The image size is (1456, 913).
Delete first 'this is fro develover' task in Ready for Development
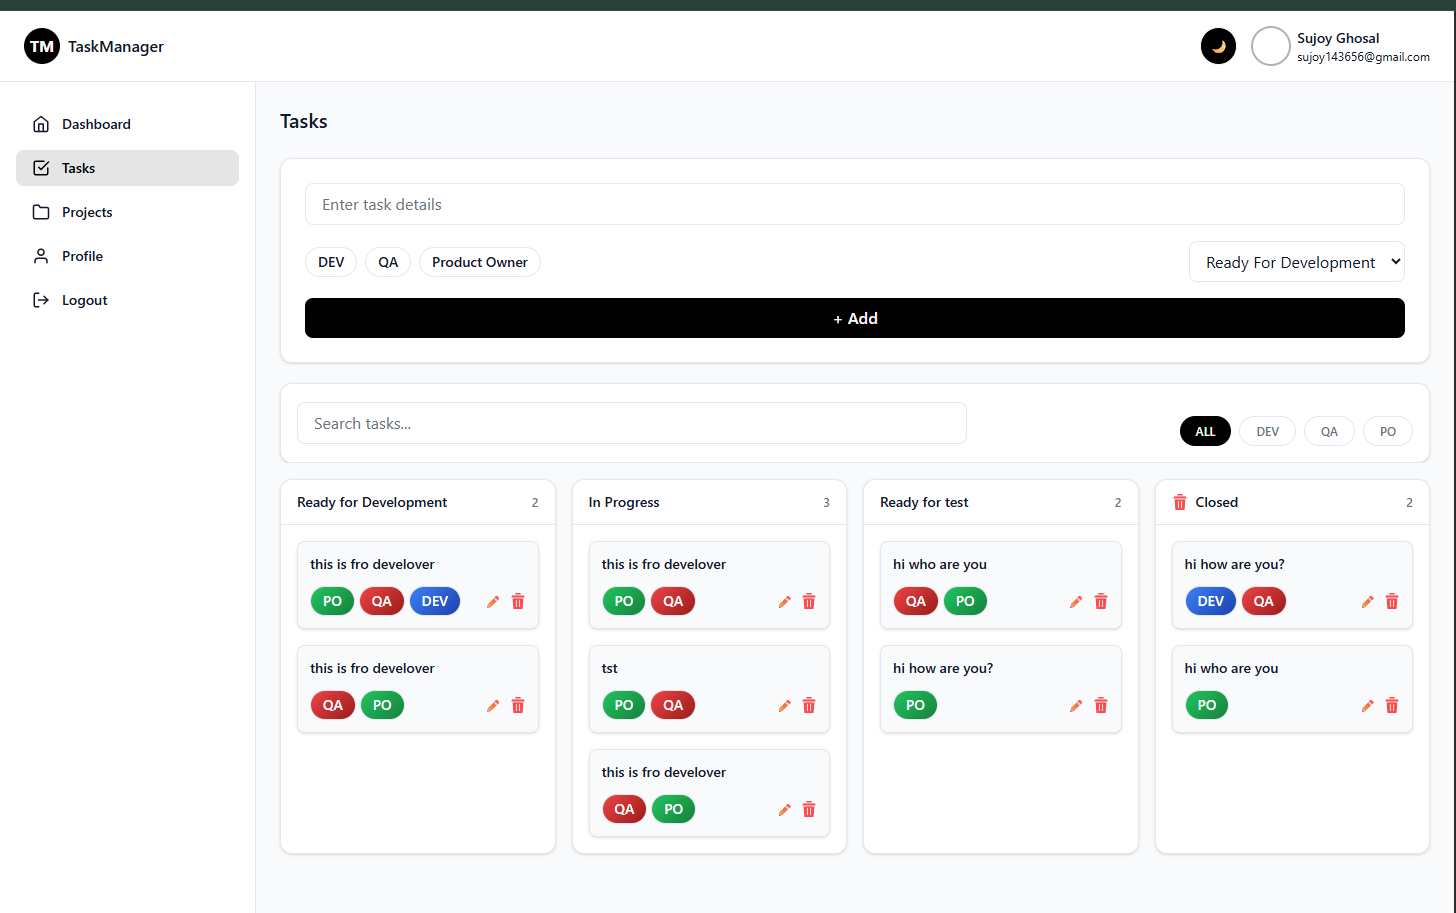coord(518,601)
